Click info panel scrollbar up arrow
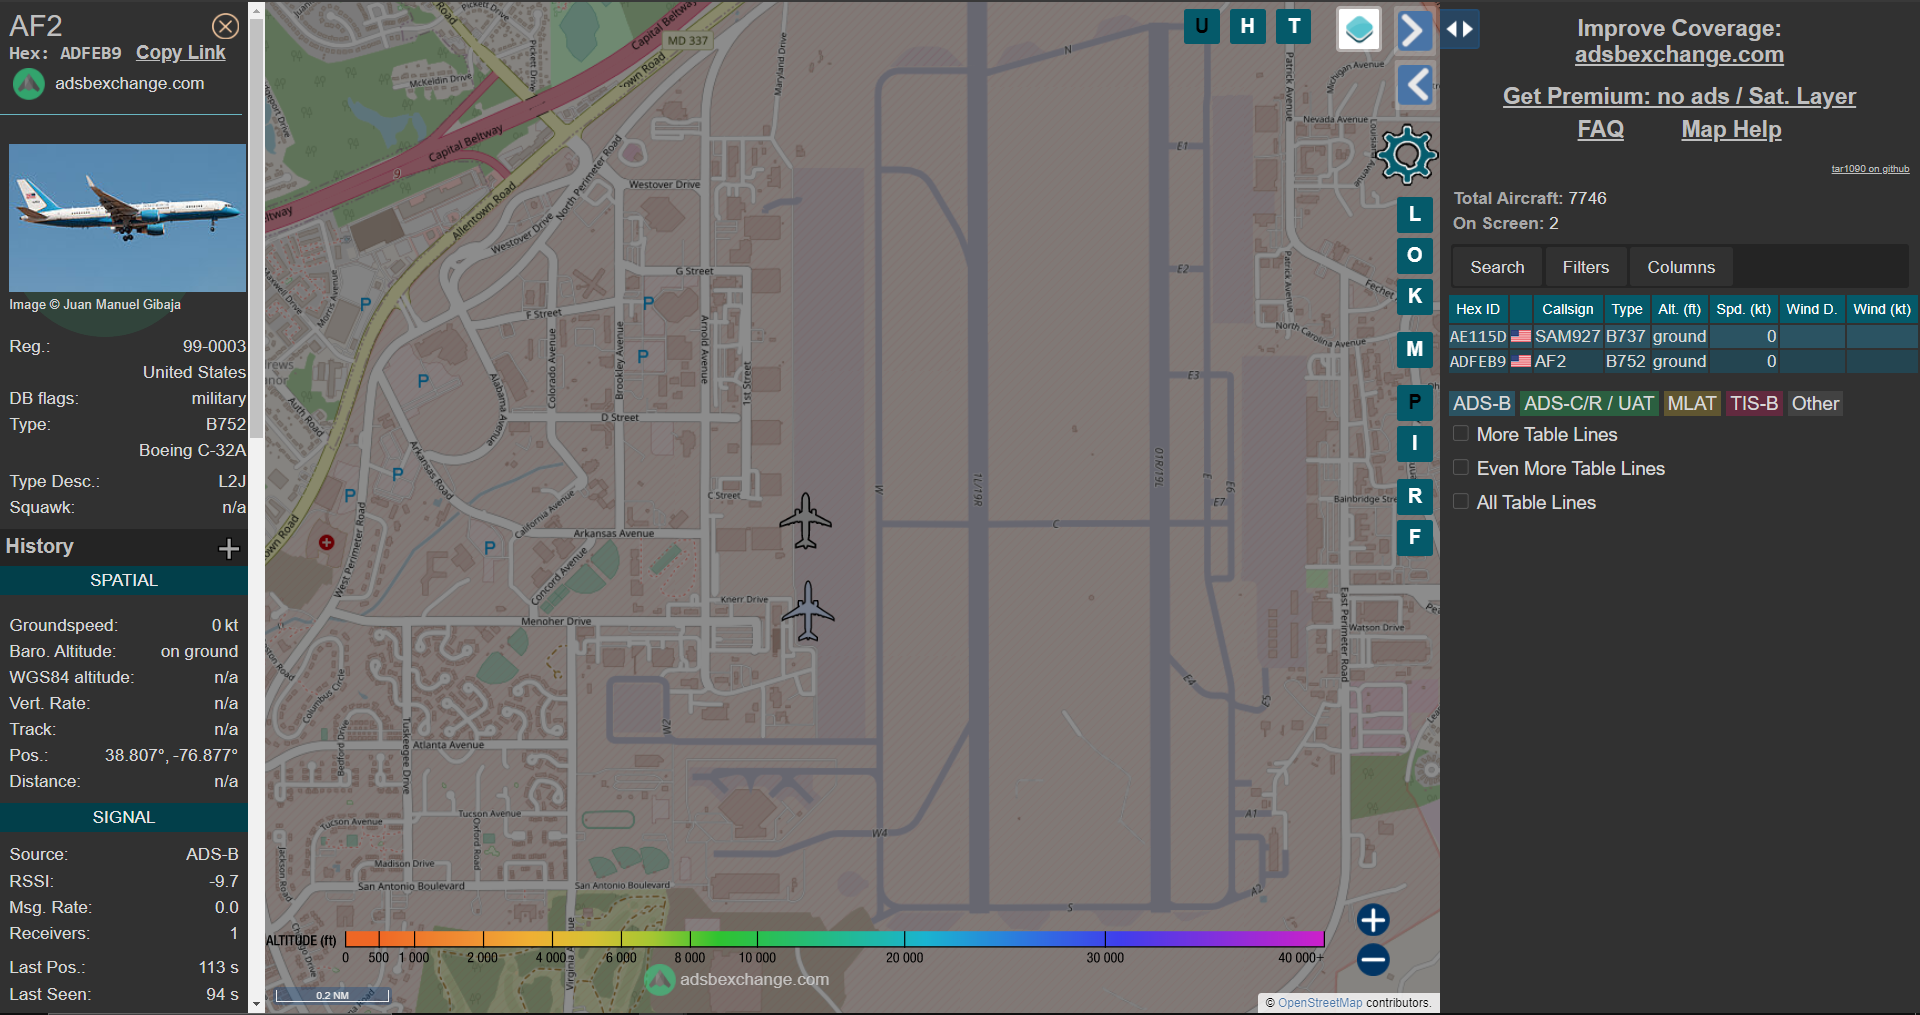1920x1015 pixels. (x=256, y=10)
